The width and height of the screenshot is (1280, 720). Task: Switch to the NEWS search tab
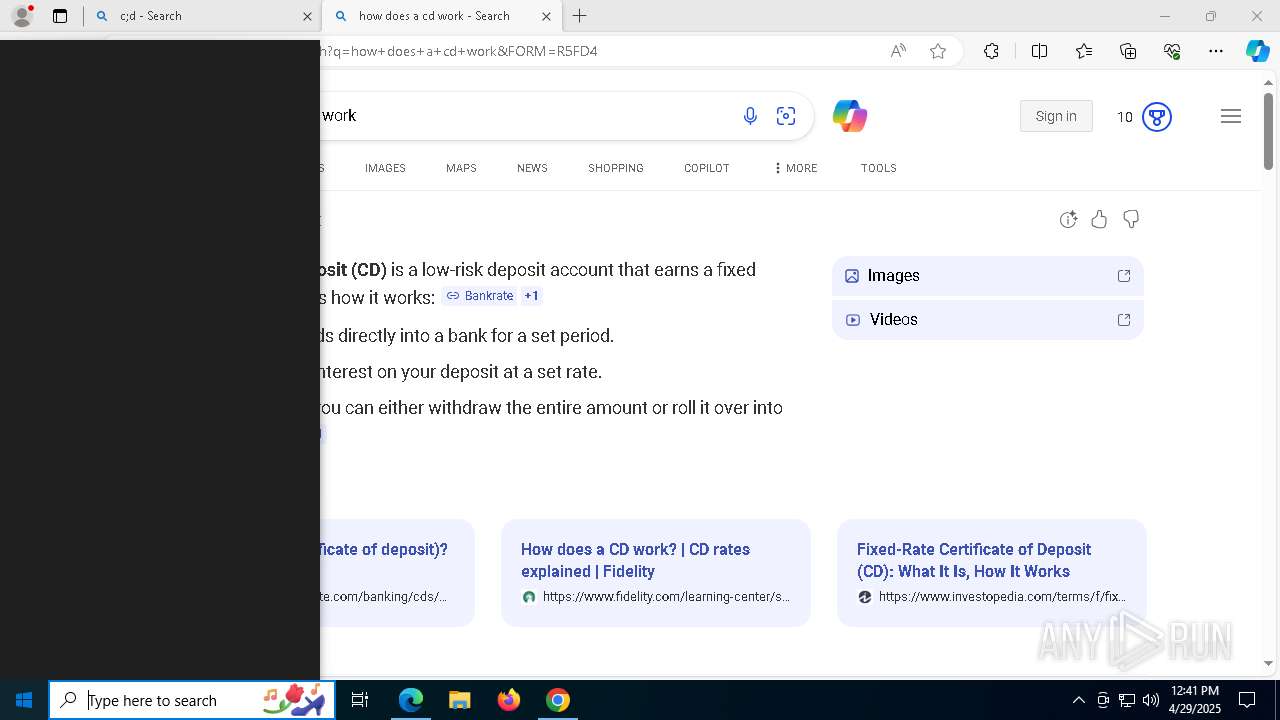[x=532, y=168]
